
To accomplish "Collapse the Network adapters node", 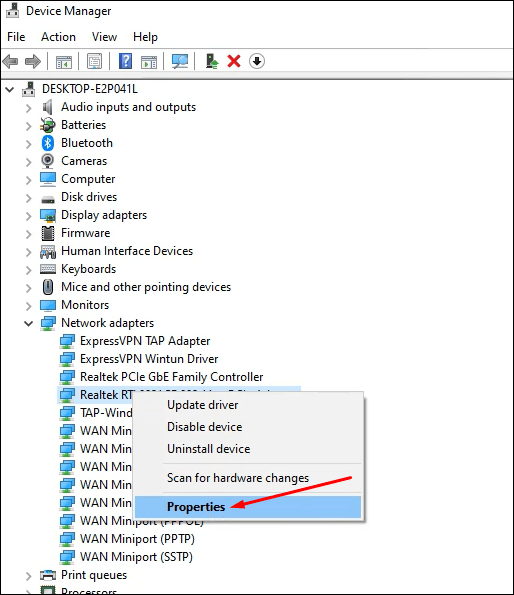I will 28,323.
